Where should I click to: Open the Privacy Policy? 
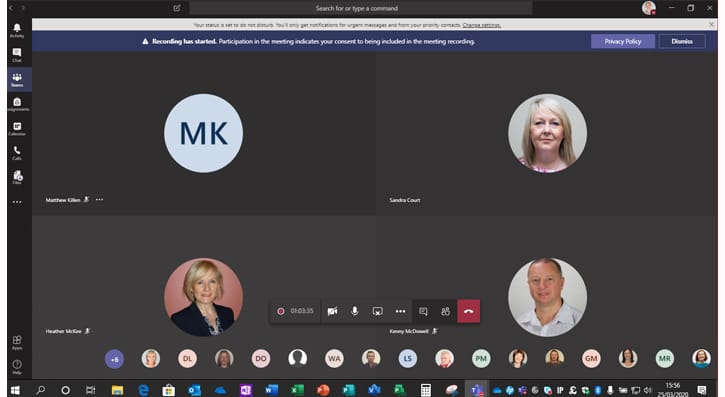(623, 42)
